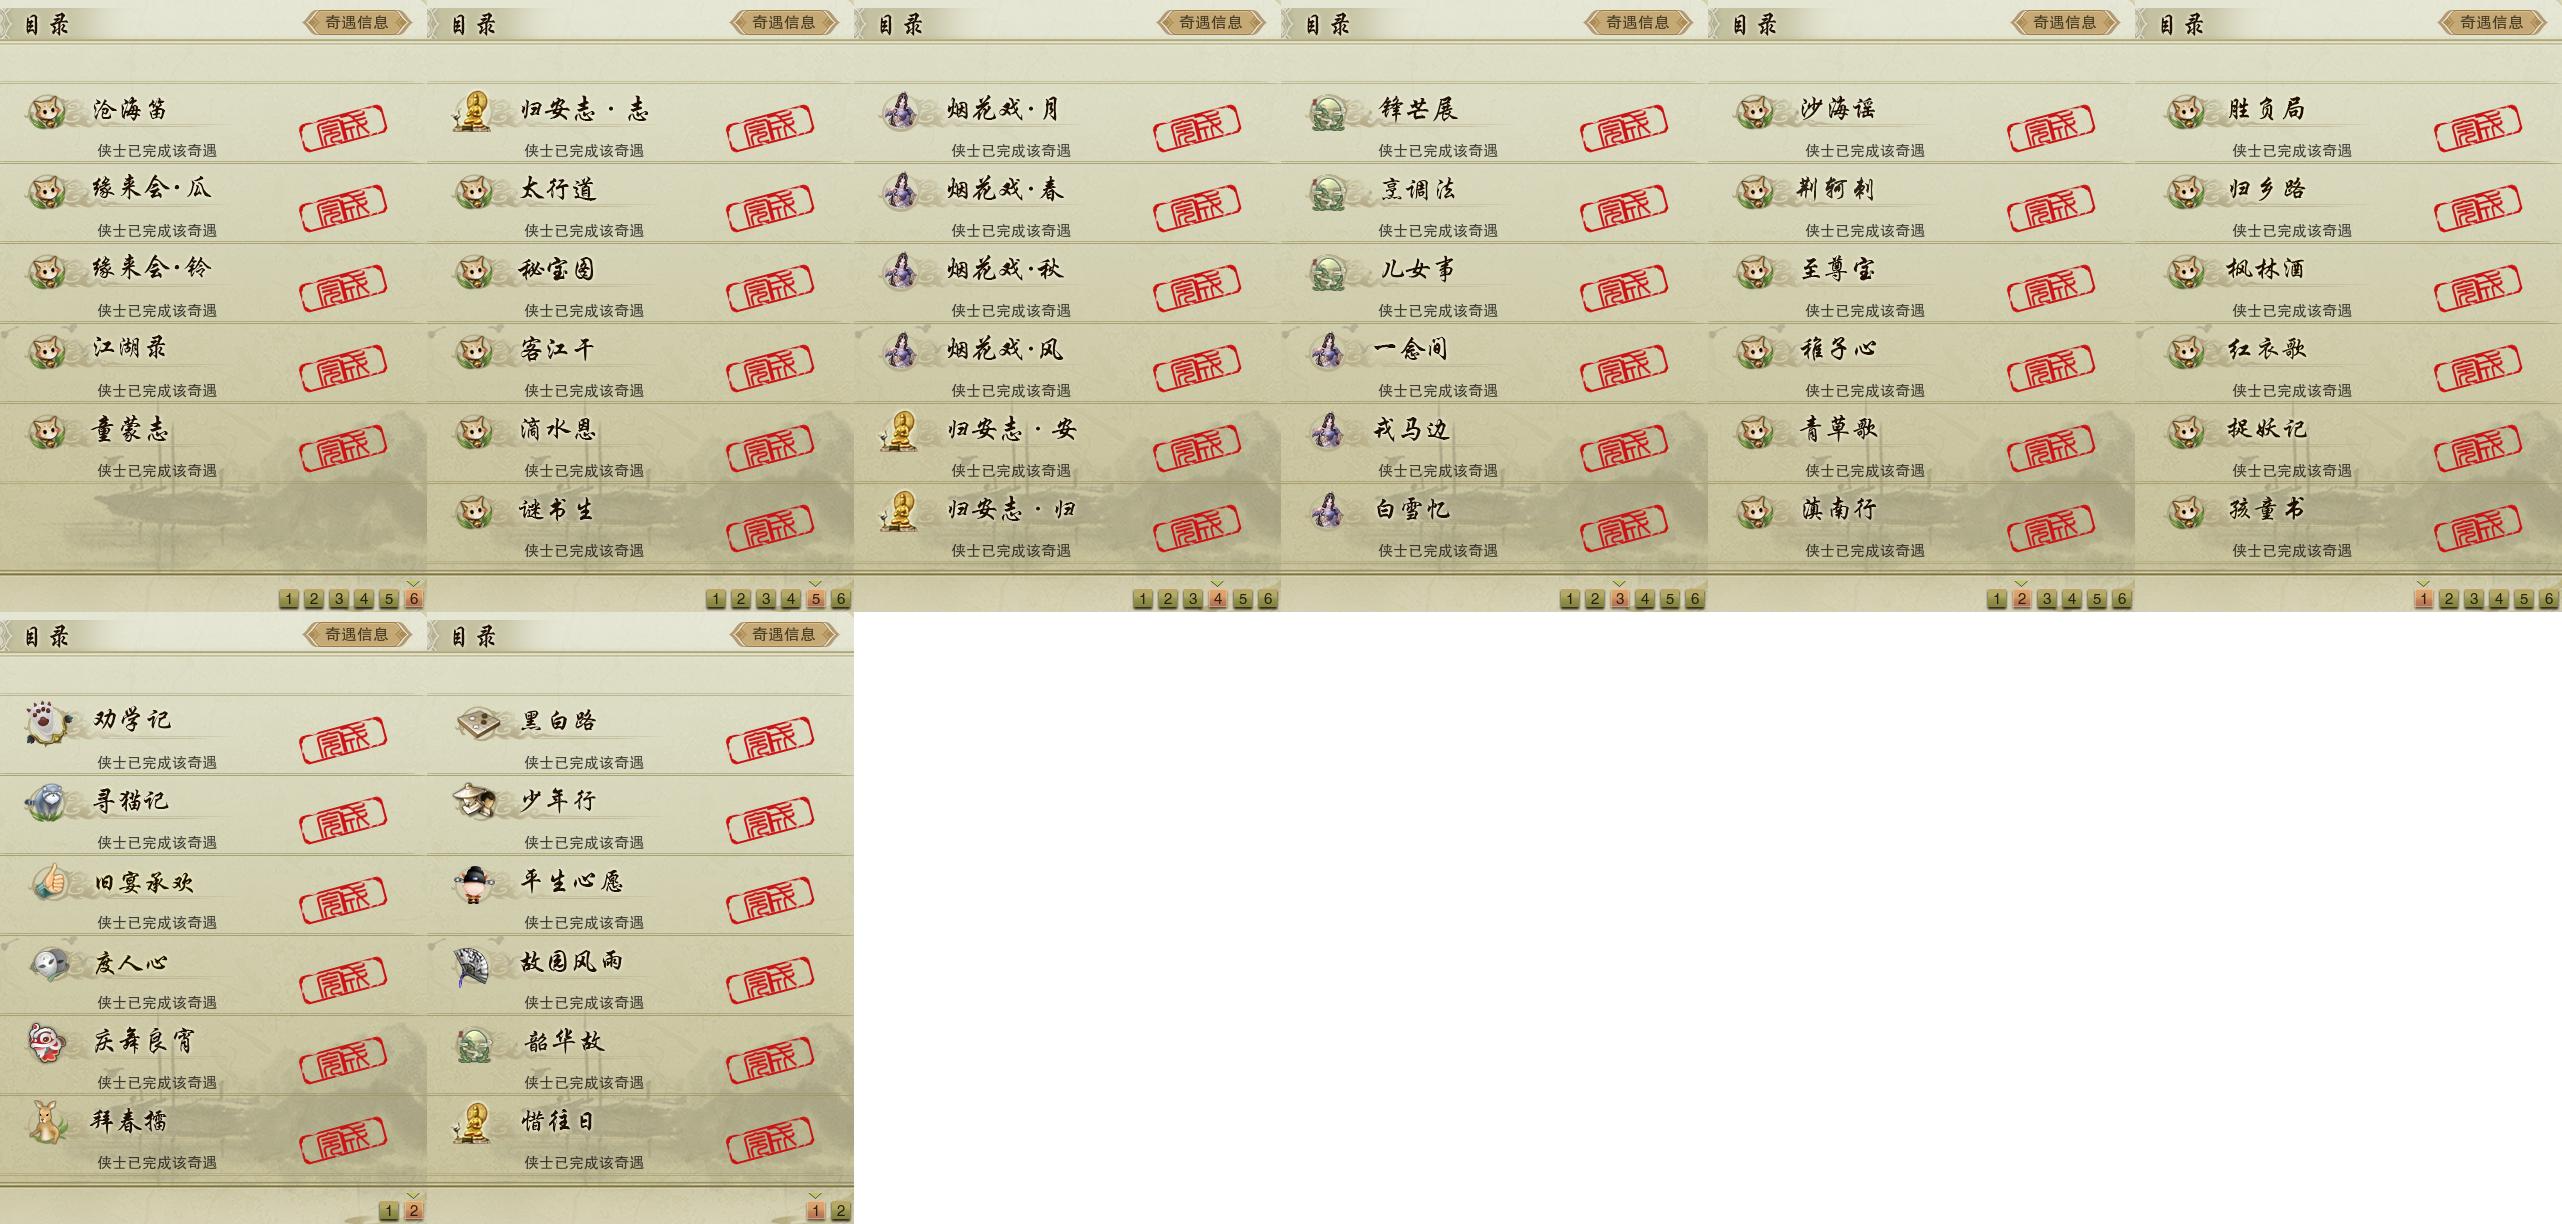
Task: Choose the straw hat icon next to 少年行
Action: point(475,802)
